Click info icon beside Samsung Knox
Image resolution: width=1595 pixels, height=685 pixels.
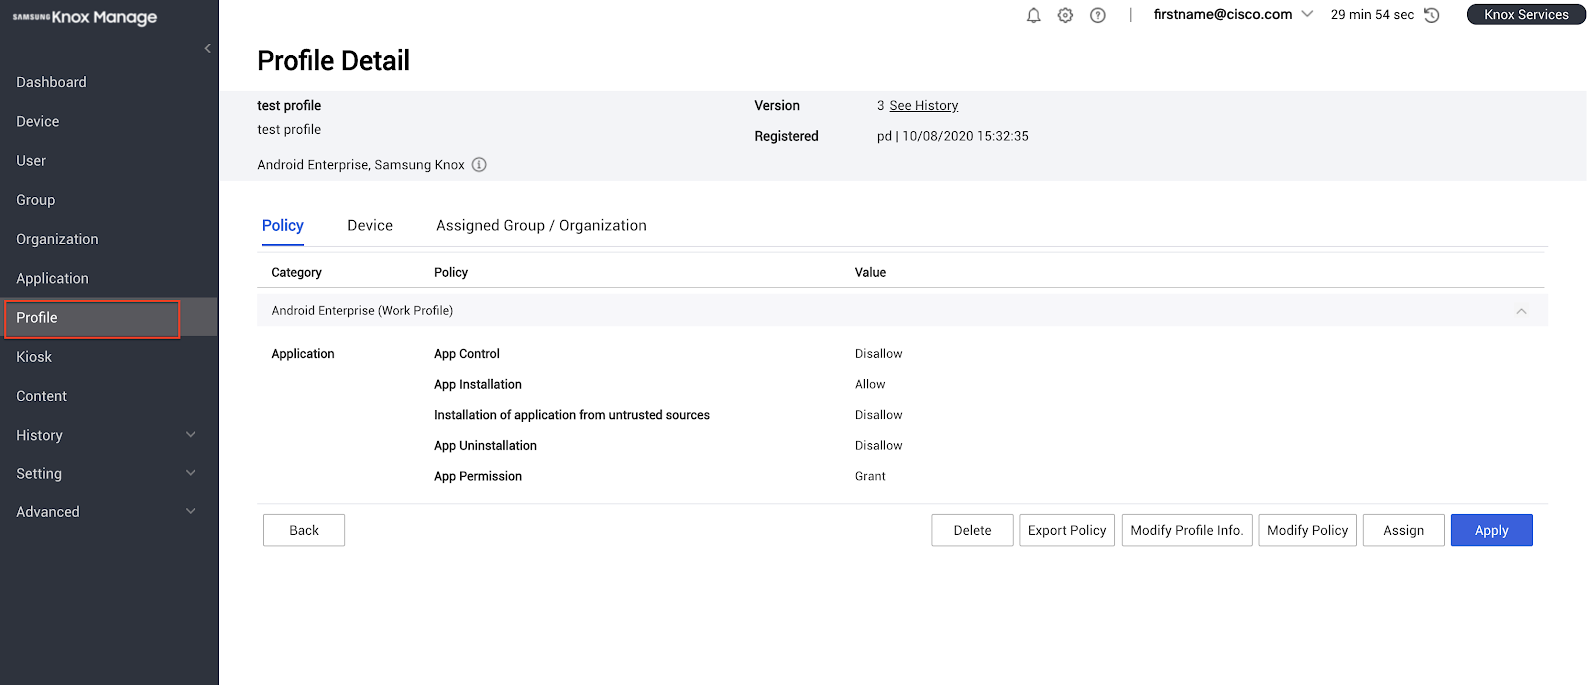[479, 165]
